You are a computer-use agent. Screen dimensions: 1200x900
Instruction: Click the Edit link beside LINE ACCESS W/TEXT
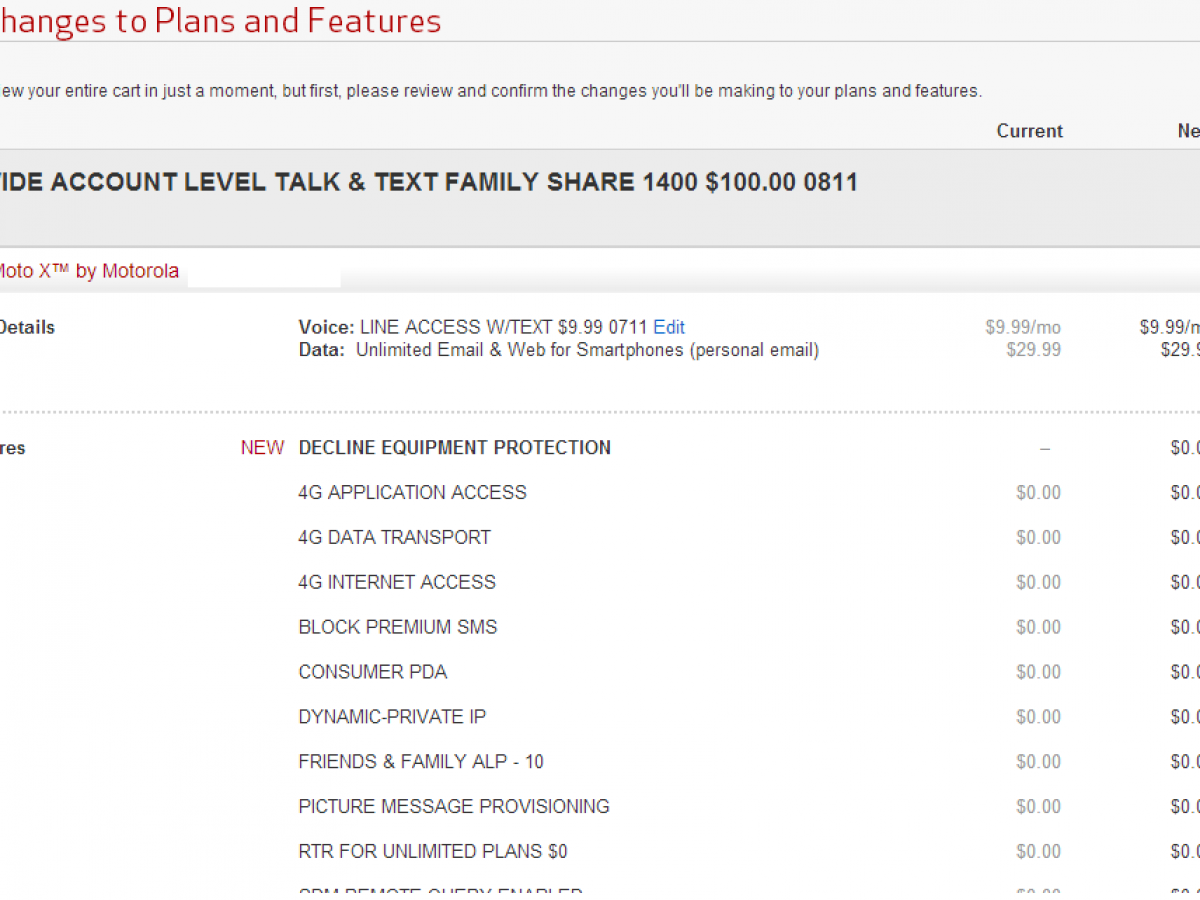[669, 327]
